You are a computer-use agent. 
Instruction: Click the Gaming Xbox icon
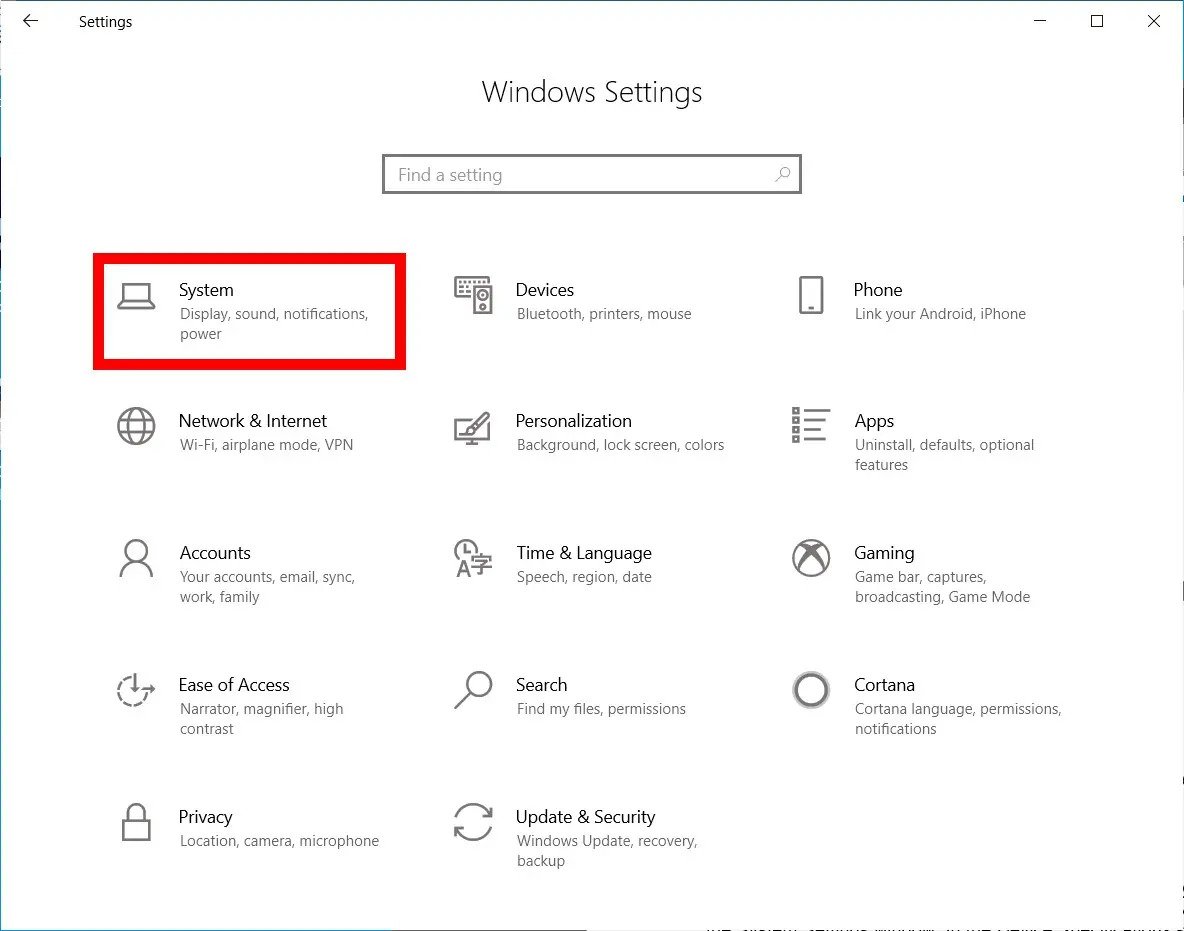tap(811, 558)
